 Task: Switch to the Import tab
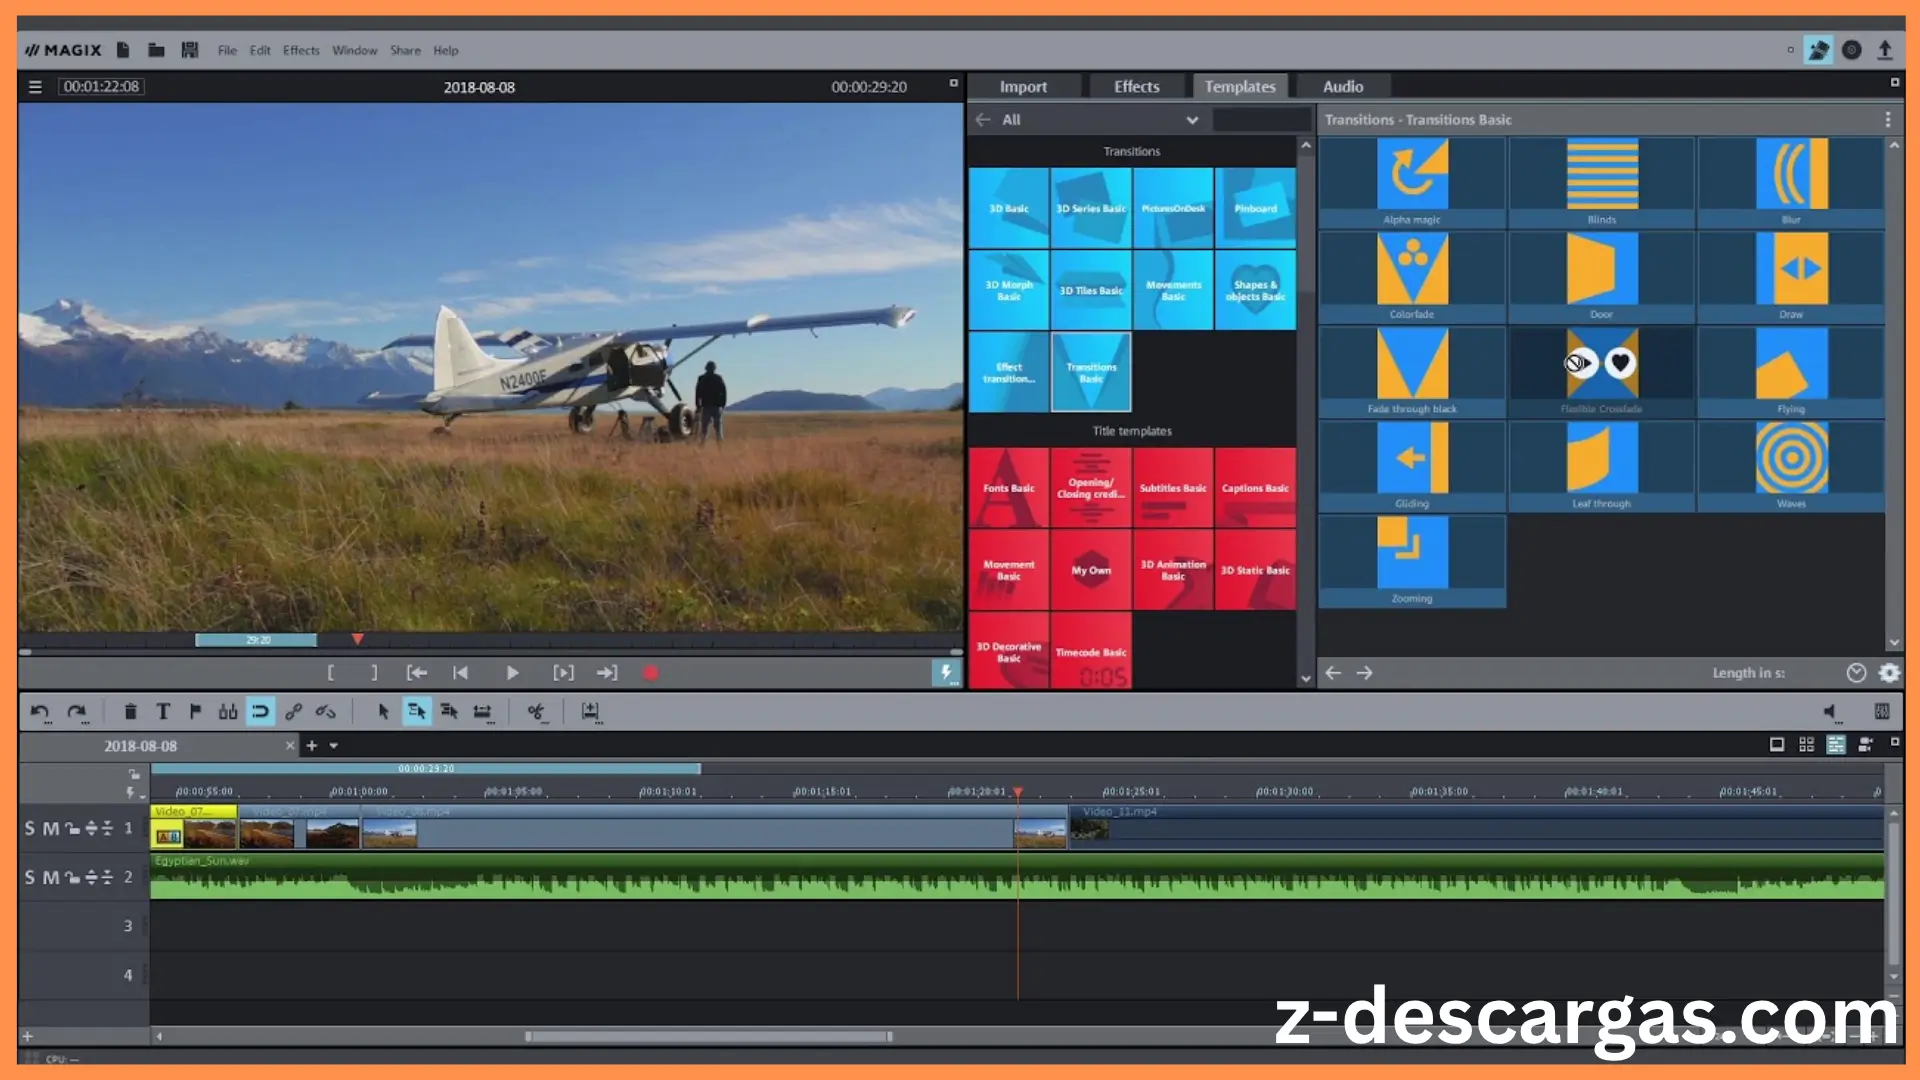pos(1023,87)
